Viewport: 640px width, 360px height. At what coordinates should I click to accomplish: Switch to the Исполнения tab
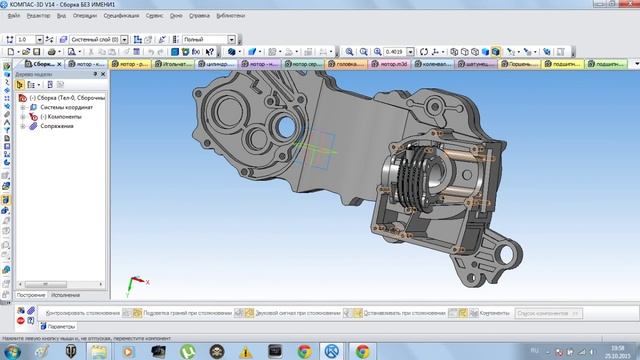pos(65,295)
